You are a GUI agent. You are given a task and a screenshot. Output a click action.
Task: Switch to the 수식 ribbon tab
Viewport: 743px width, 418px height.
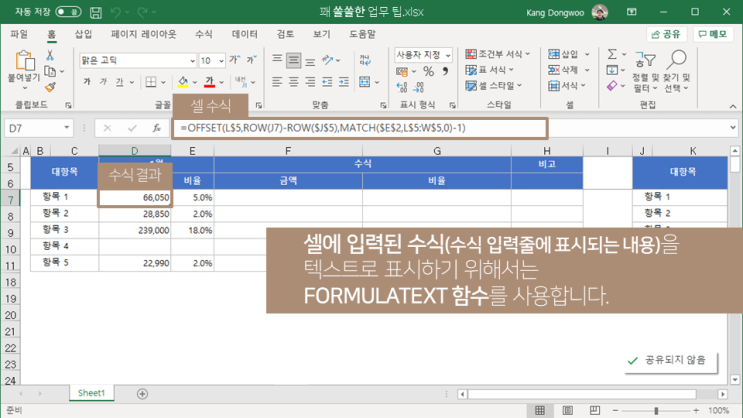pyautogui.click(x=204, y=34)
